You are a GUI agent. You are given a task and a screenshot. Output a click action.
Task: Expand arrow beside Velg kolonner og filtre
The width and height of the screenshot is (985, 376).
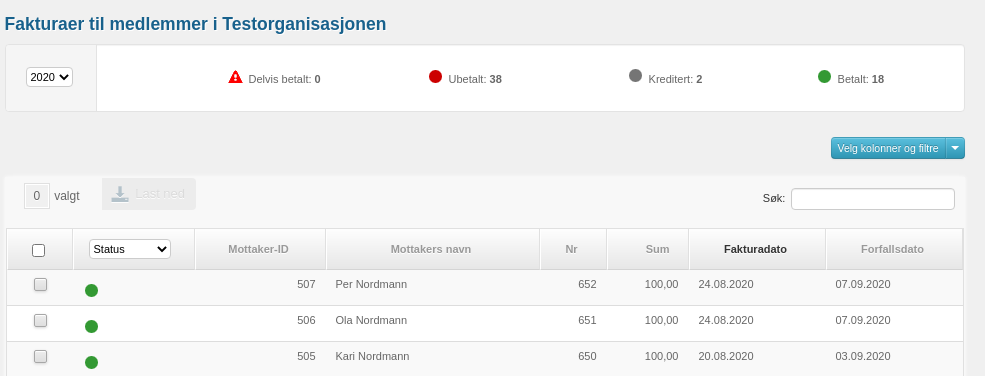tap(955, 148)
